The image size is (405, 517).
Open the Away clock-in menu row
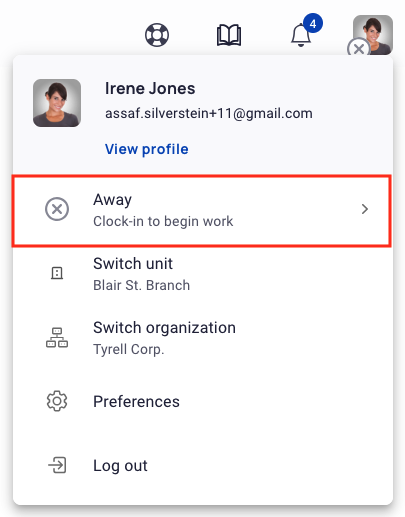click(x=202, y=211)
